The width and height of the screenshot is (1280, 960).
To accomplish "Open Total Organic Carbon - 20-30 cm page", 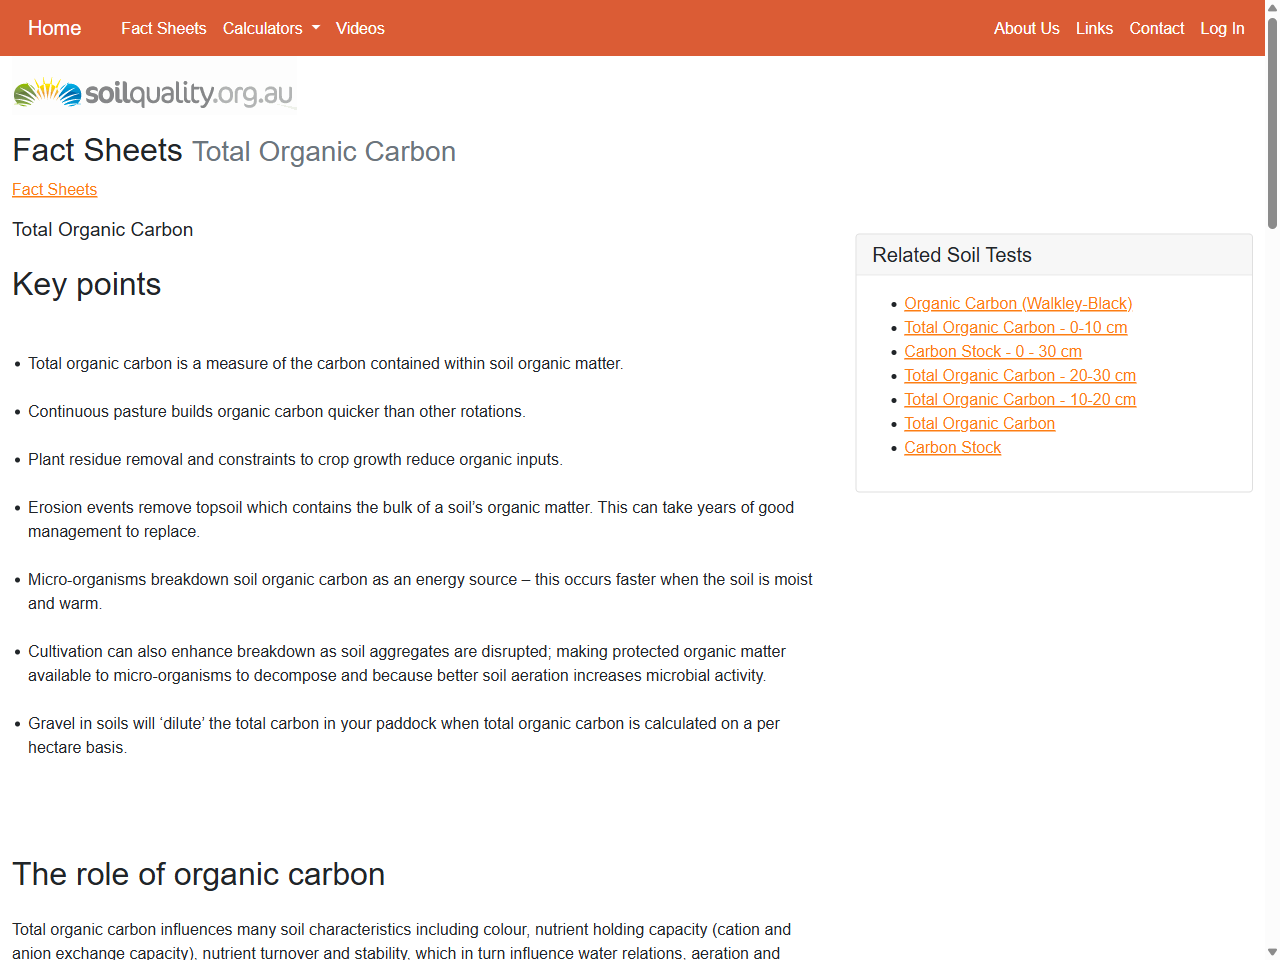I will (x=1019, y=375).
